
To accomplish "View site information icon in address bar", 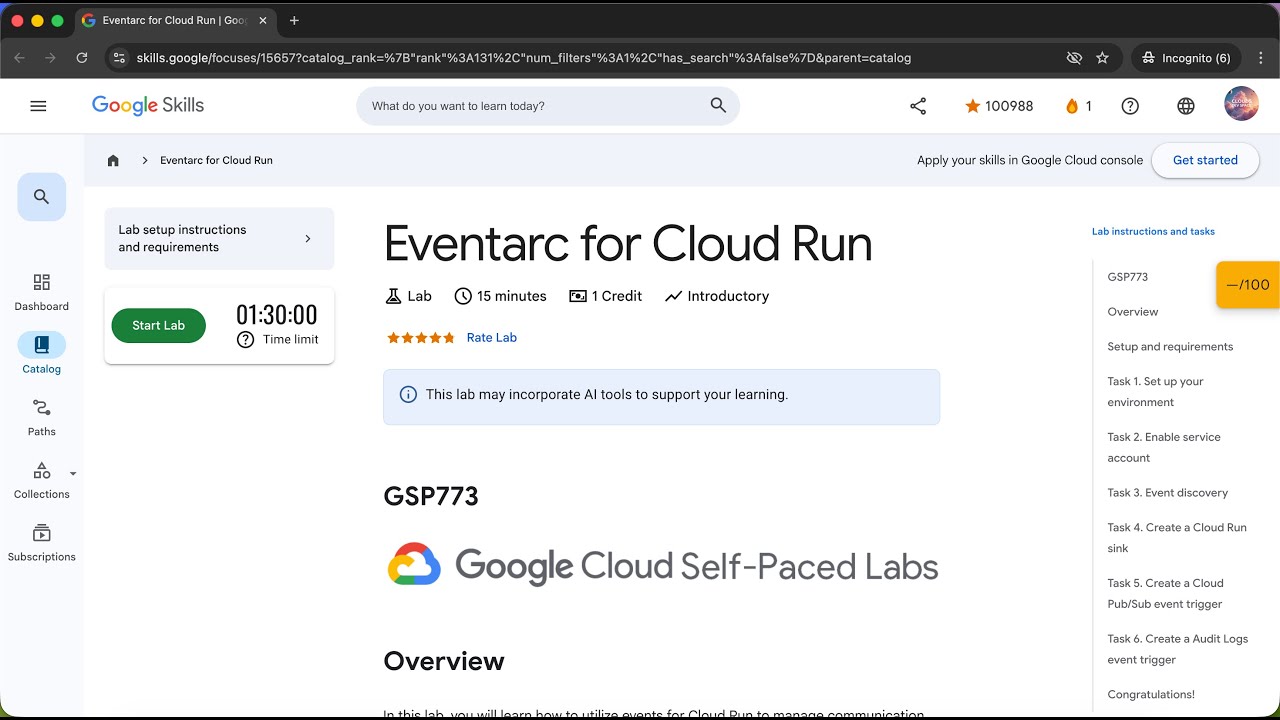I will point(119,58).
